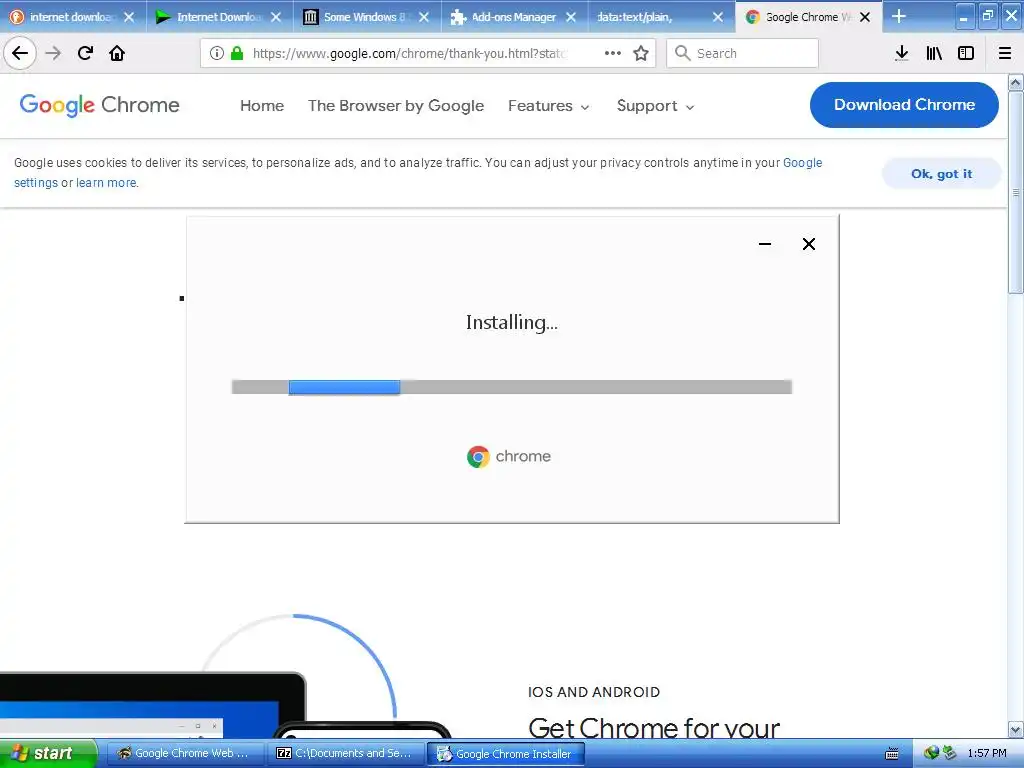Dismiss cookies with 'Ok, got it'
This screenshot has height=768, width=1024.
pyautogui.click(x=941, y=174)
